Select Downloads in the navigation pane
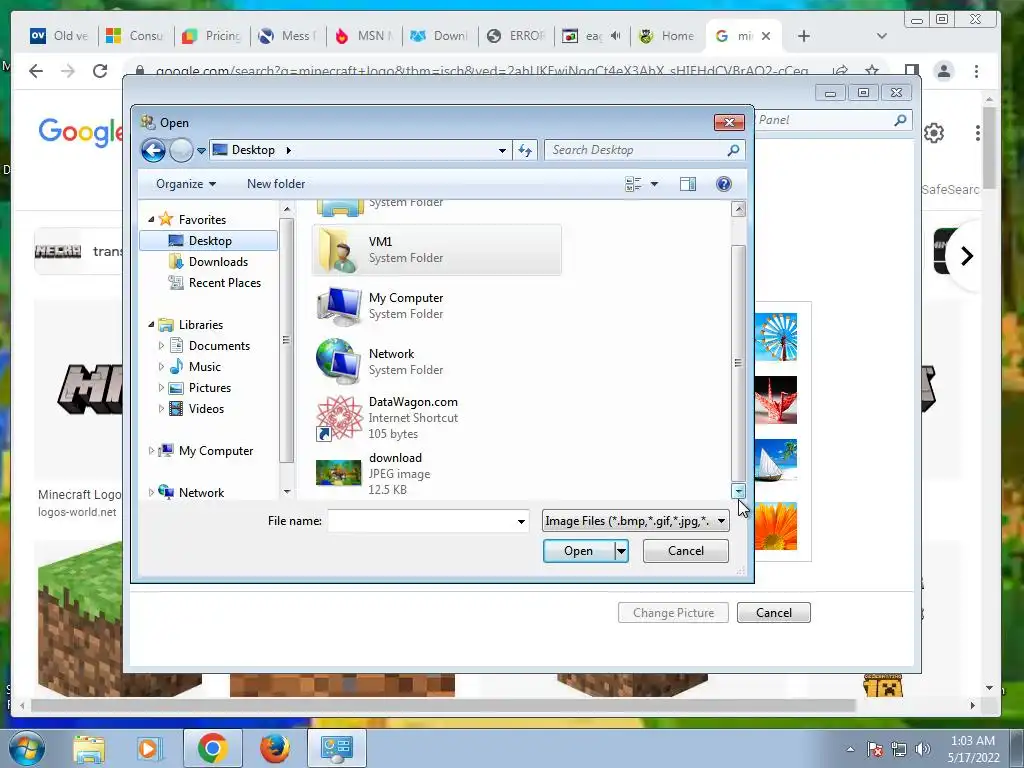Image resolution: width=1024 pixels, height=768 pixels. 218,262
